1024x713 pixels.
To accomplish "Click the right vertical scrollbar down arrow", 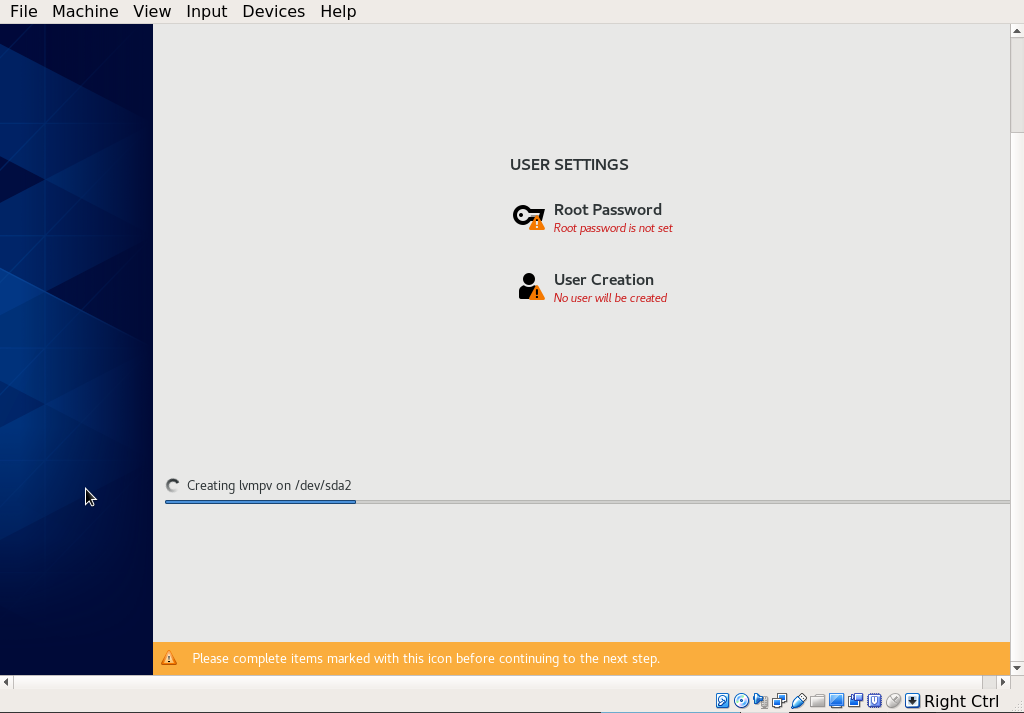I will click(1017, 670).
